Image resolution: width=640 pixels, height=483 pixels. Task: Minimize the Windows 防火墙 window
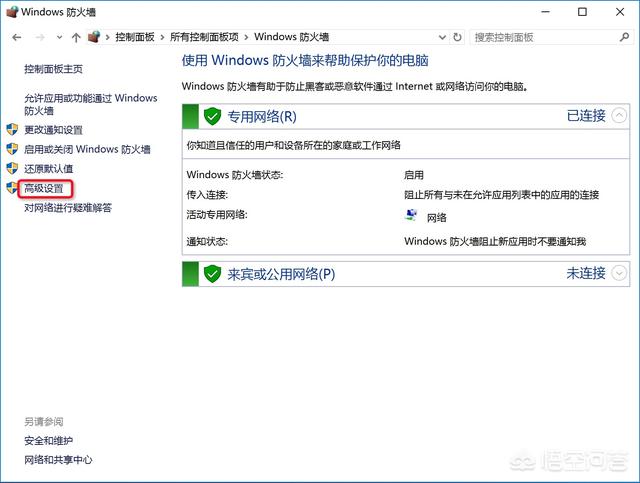(545, 12)
